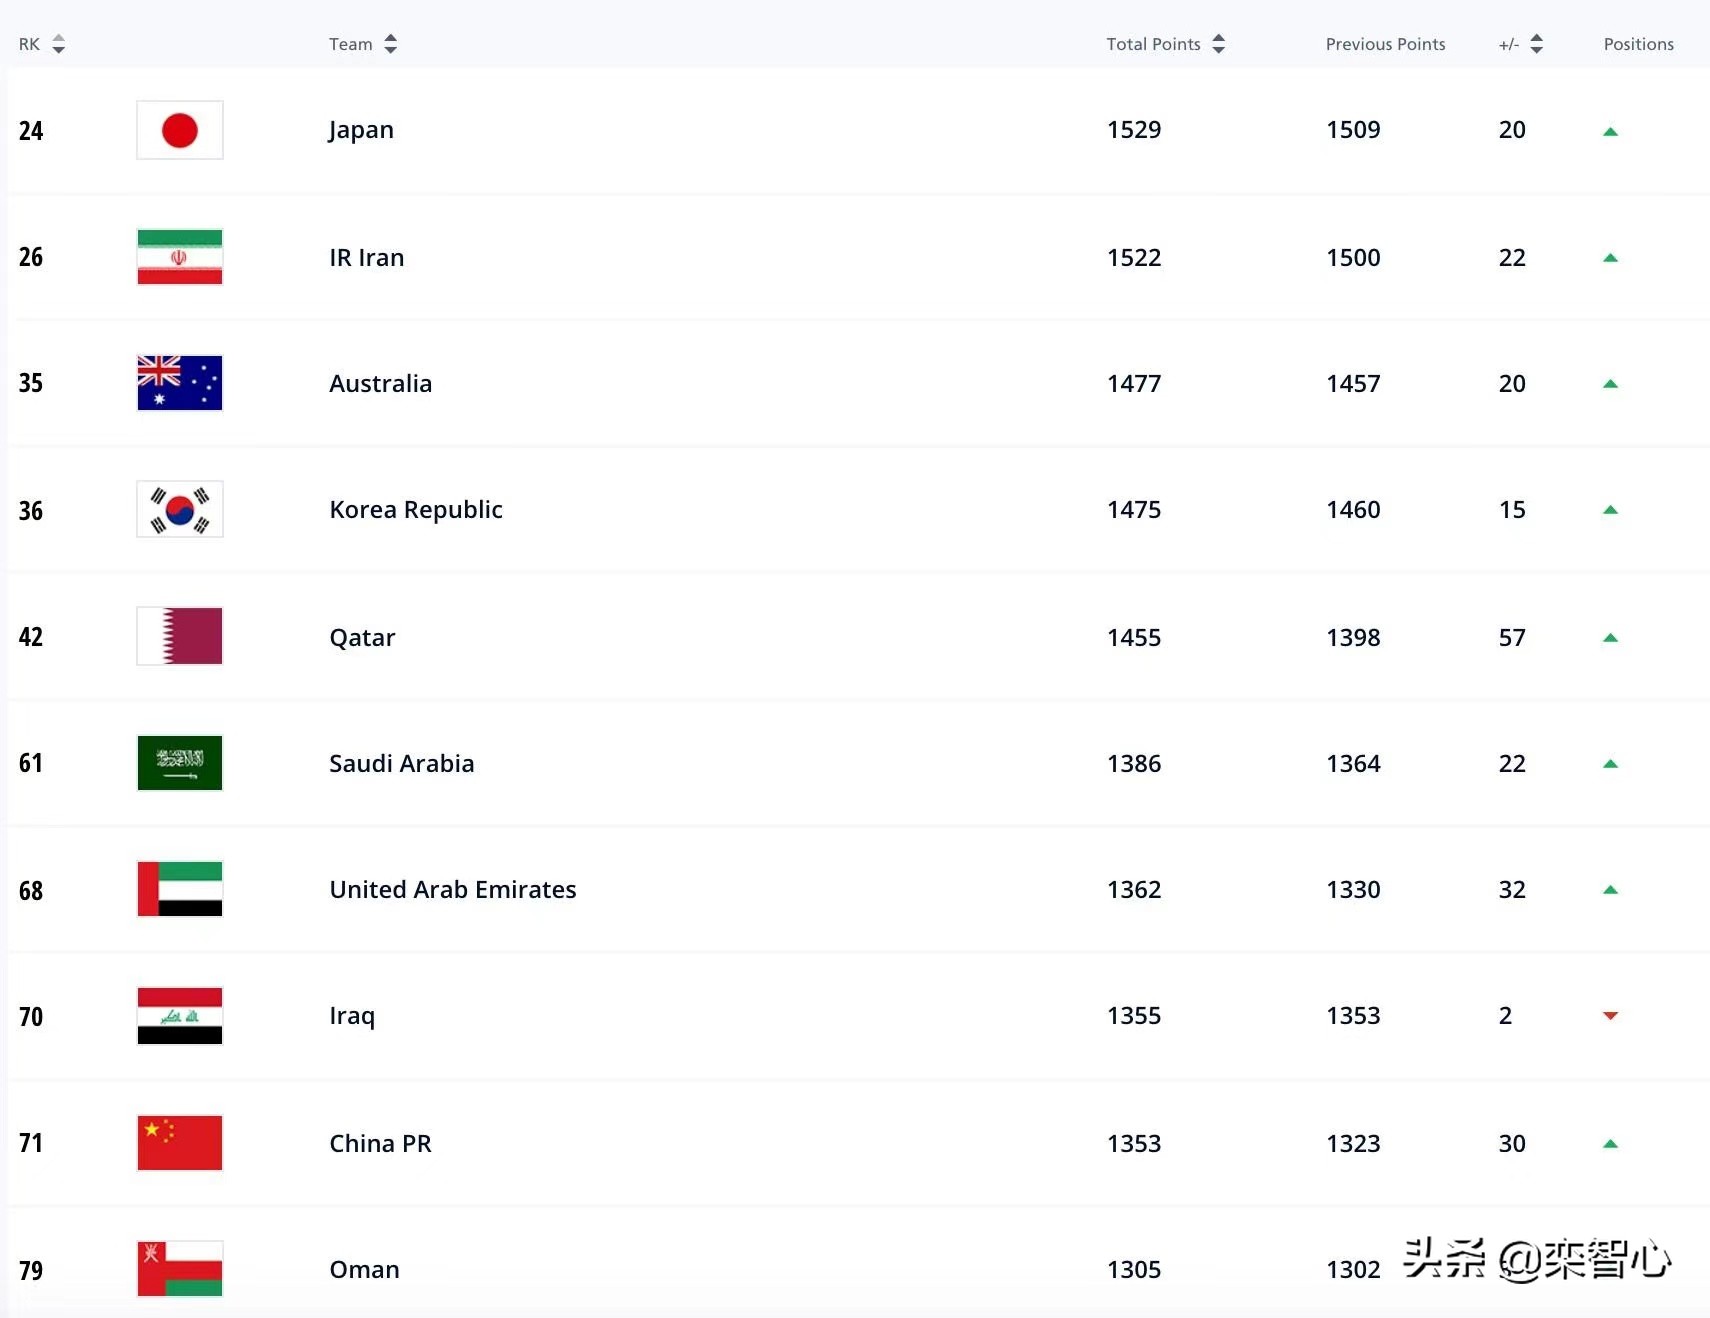
Task: Toggle sorting on the Previous Points column
Action: [x=1385, y=44]
